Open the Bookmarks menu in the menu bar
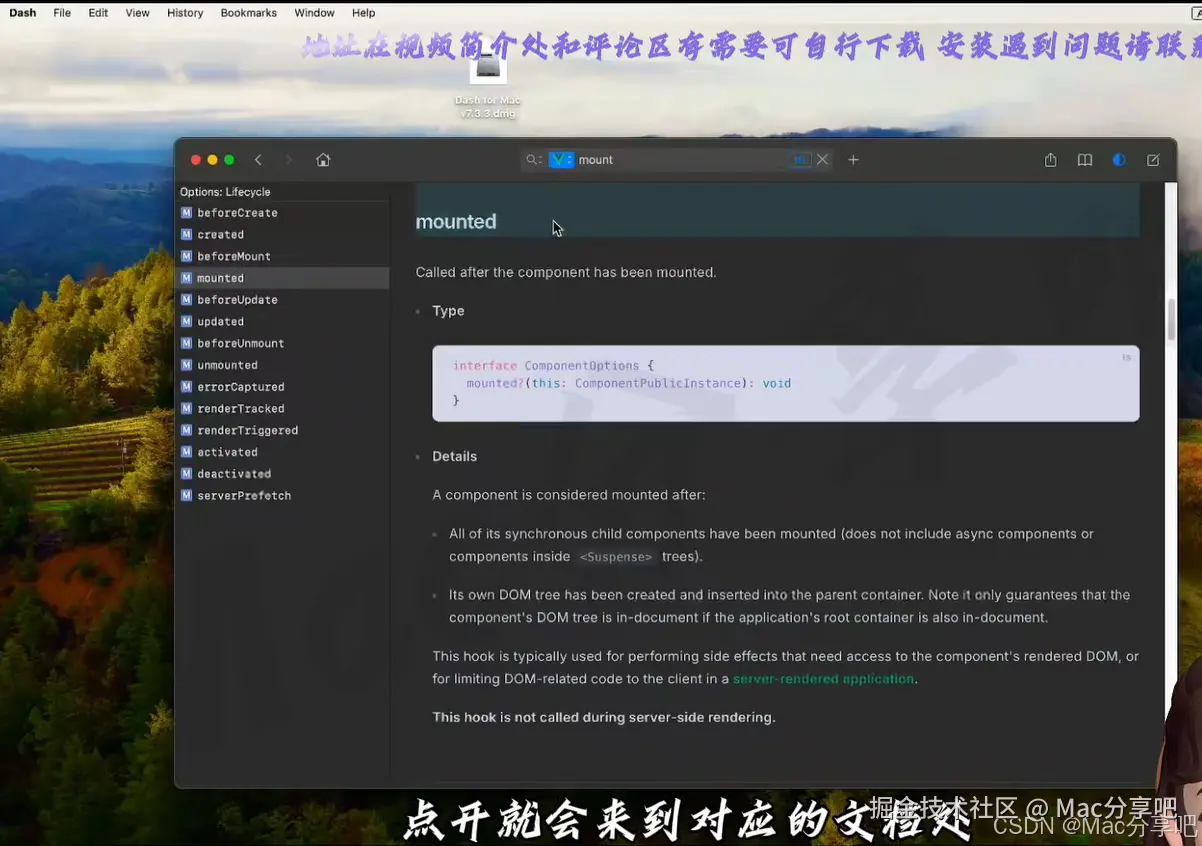The height and width of the screenshot is (846, 1202). pyautogui.click(x=248, y=13)
